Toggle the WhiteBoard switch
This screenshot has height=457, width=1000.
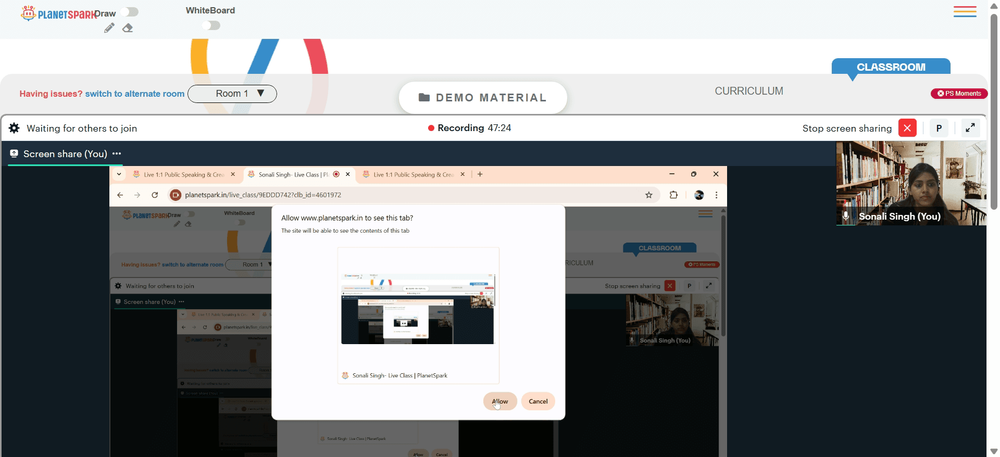pyautogui.click(x=210, y=25)
